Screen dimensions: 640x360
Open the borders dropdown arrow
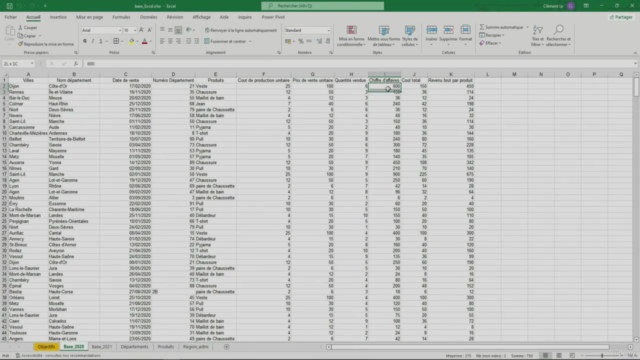(122, 41)
